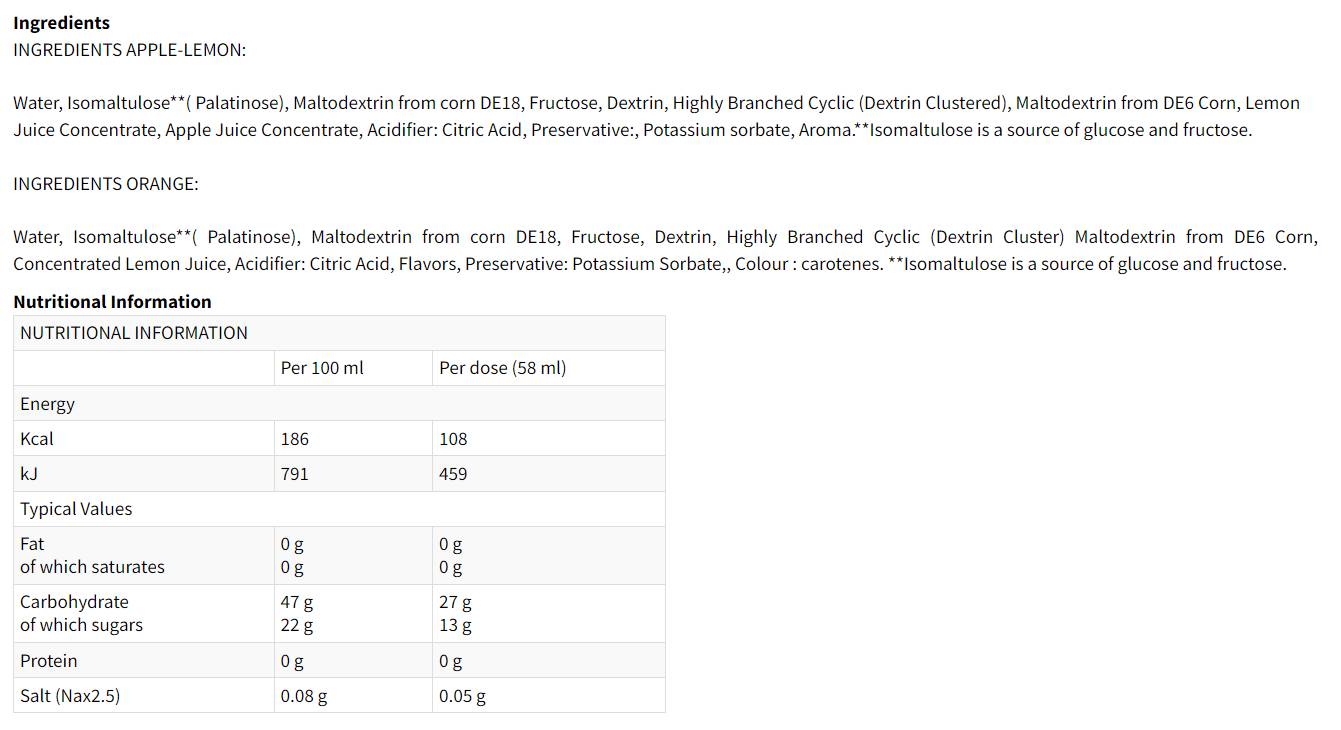Click the INGREDIENTS APPLE-LEMON label
Screen dimensions: 1341x730
[x=129, y=50]
